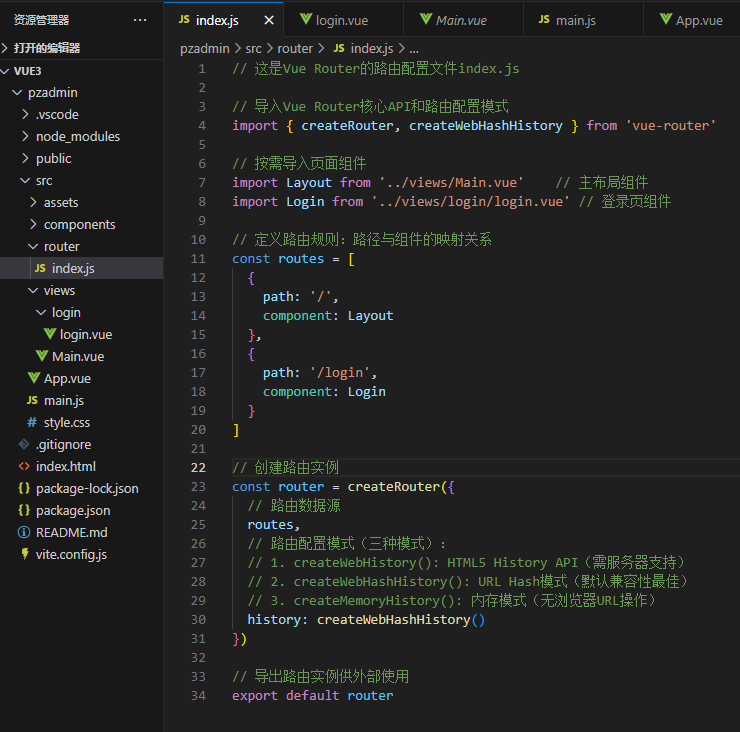740x732 pixels.
Task: Click Vue icon on Main.vue tab
Action: 426,19
